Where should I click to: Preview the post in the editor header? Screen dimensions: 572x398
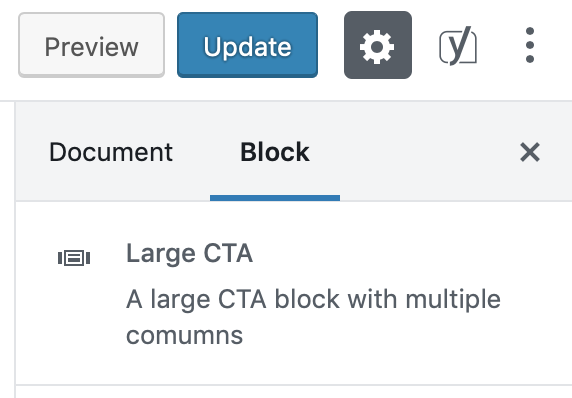pos(92,45)
